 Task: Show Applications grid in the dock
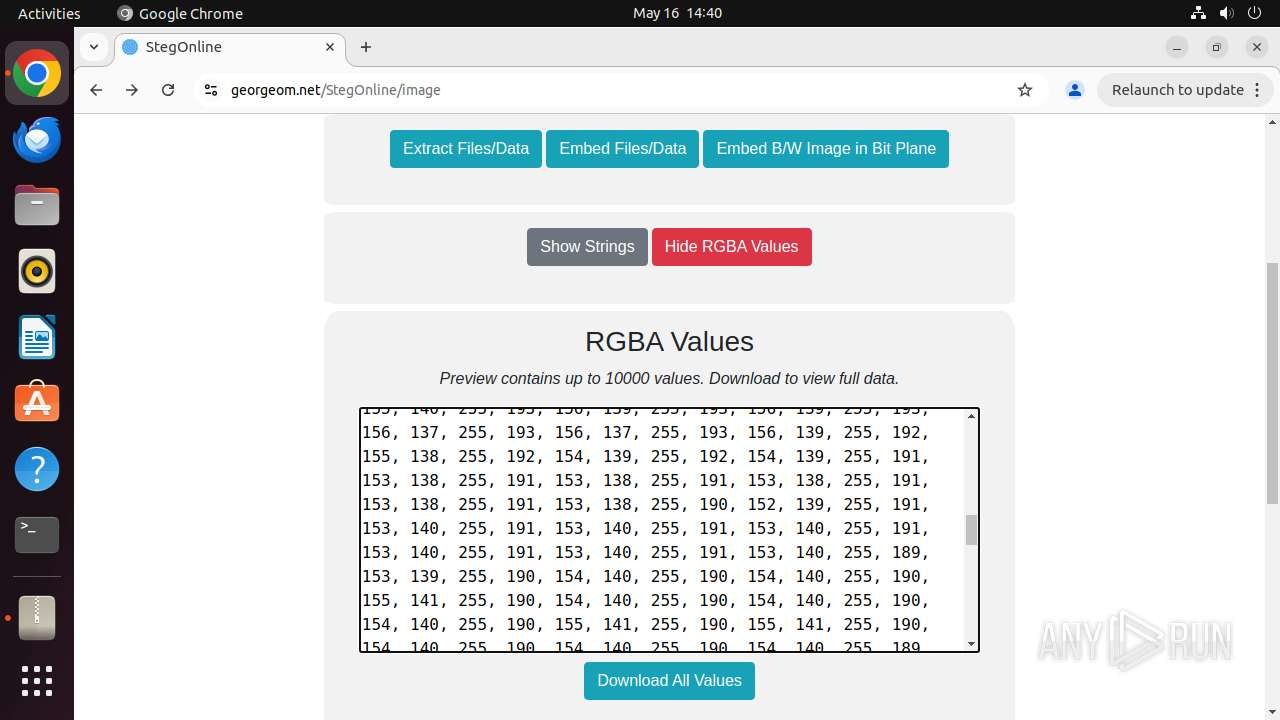pyautogui.click(x=37, y=681)
